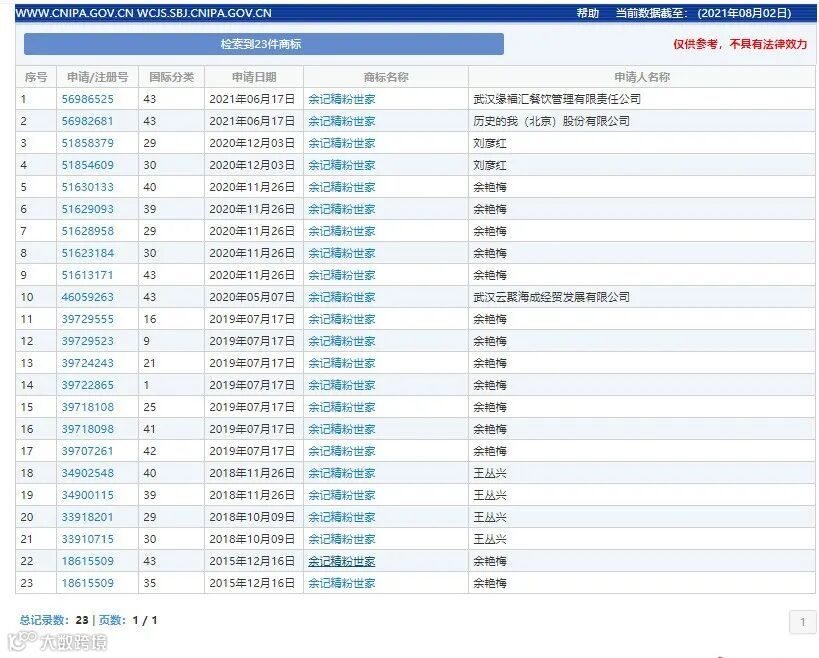This screenshot has height=658, width=819.
Task: Open registration number 34900115
Action: 87,495
